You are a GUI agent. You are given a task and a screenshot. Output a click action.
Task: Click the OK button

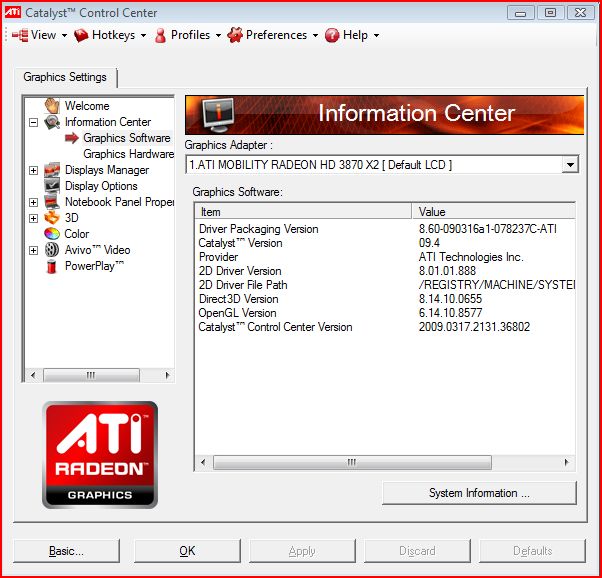tap(187, 551)
